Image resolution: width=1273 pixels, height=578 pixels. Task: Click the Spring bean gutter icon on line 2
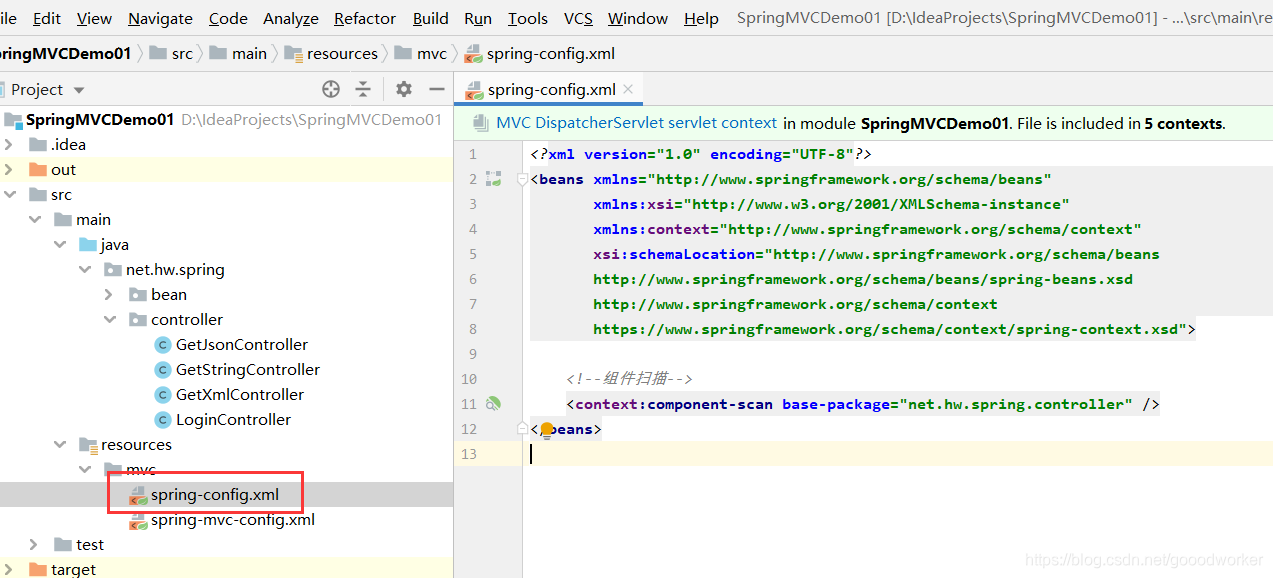(492, 179)
